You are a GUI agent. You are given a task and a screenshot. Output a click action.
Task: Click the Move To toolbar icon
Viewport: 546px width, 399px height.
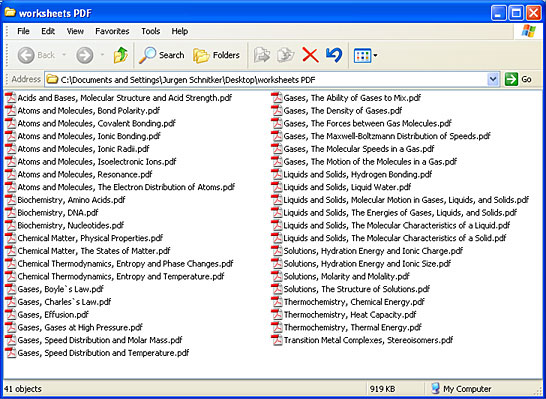(262, 55)
